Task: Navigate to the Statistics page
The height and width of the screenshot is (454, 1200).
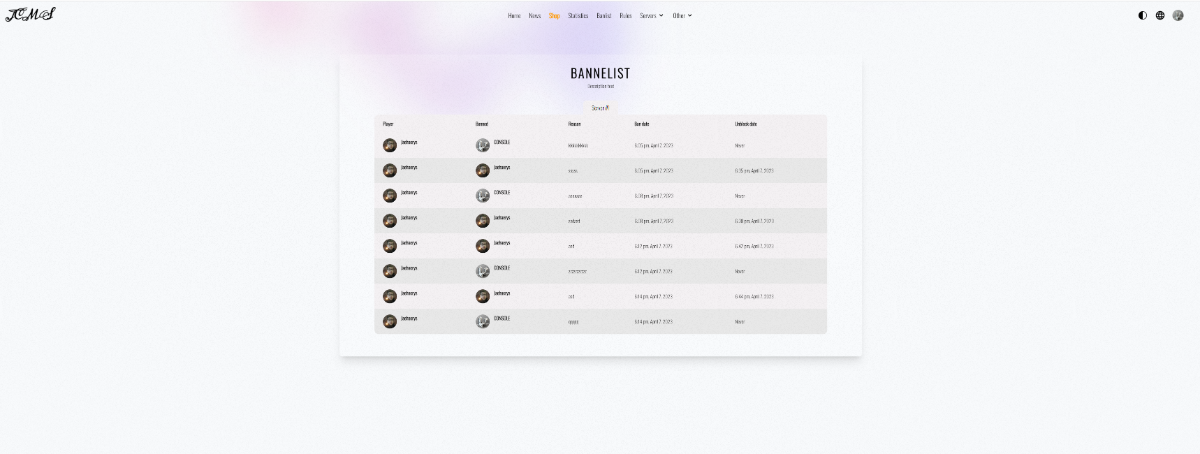Action: point(578,16)
